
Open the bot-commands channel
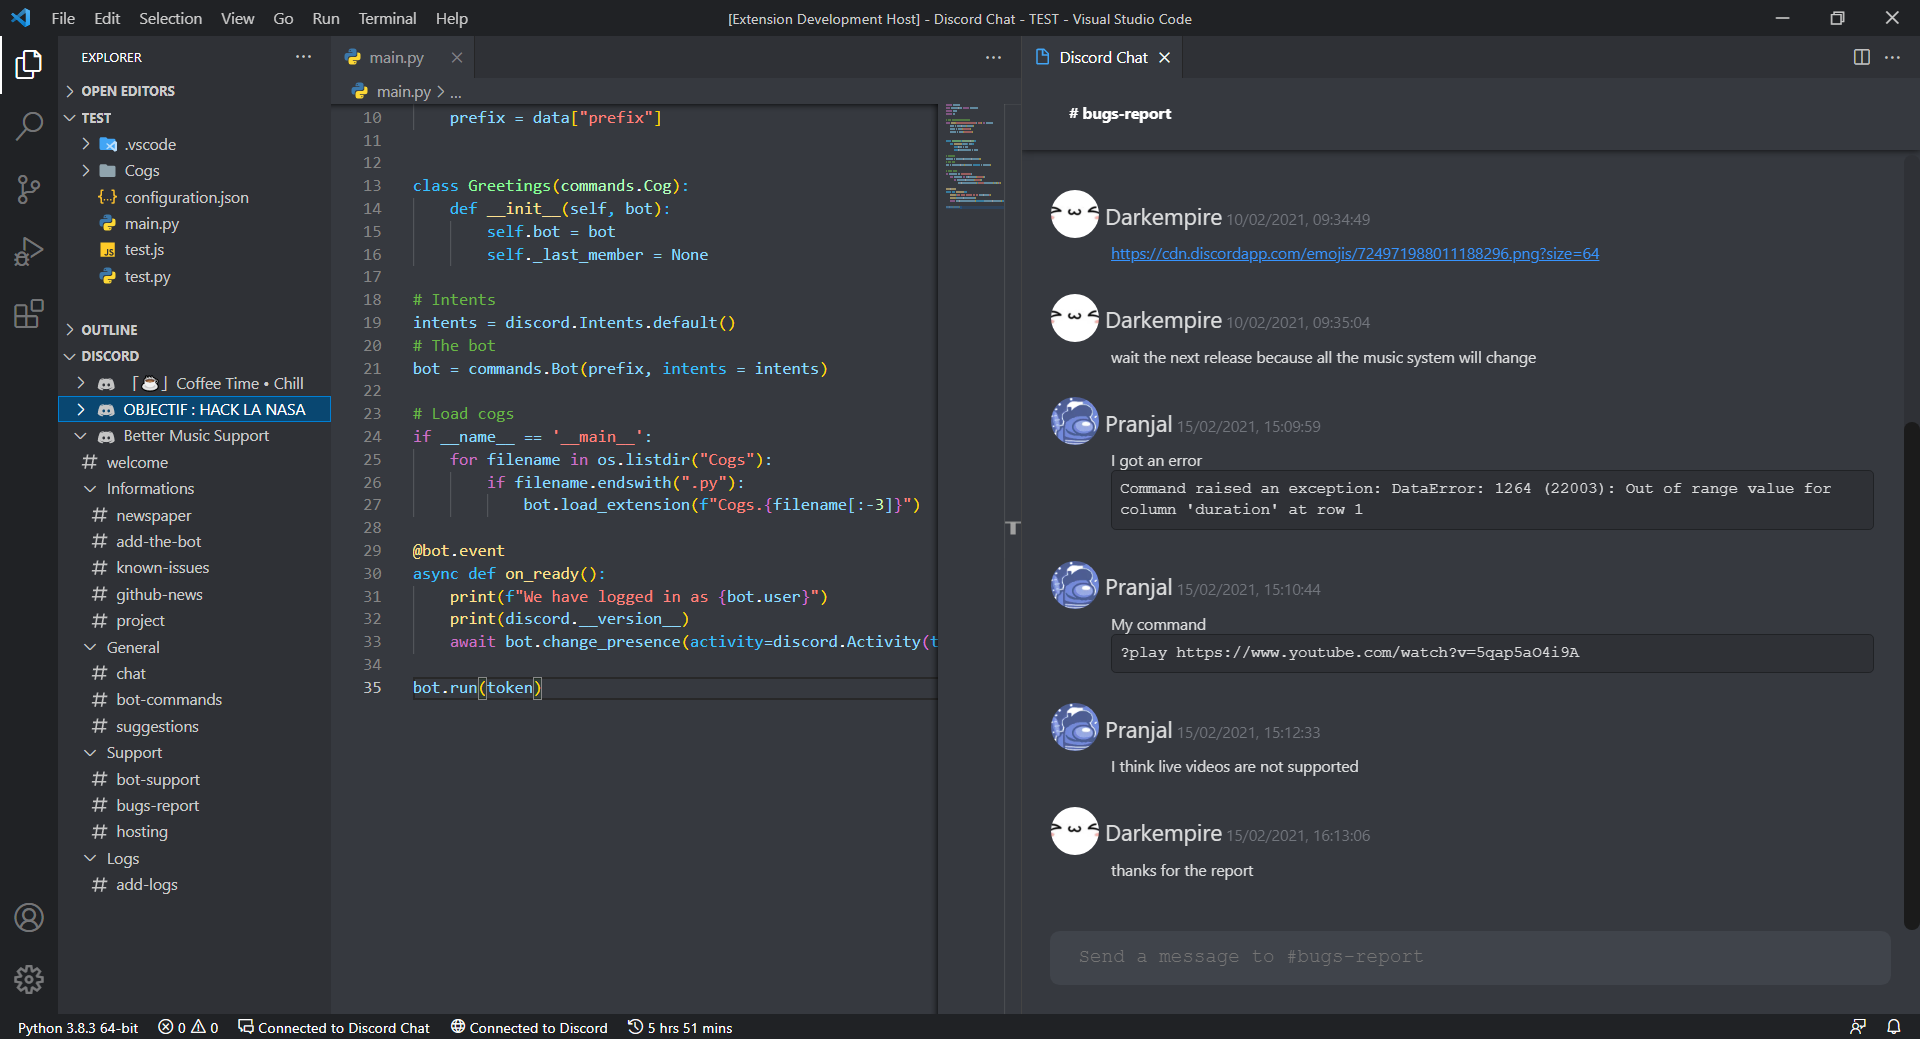point(169,700)
